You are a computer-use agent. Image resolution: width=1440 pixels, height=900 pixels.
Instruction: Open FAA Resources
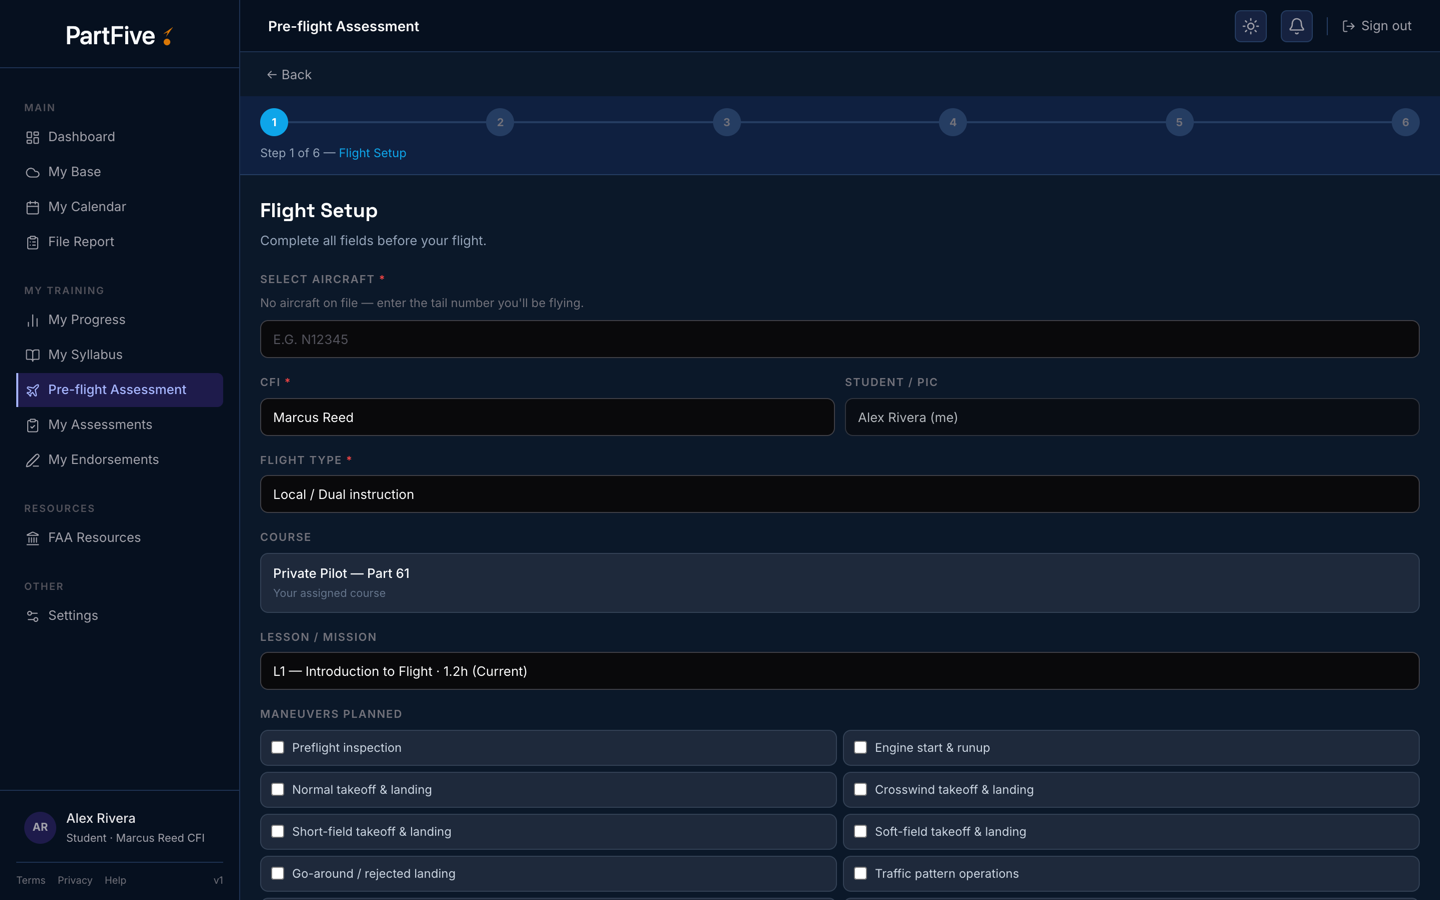pyautogui.click(x=119, y=538)
